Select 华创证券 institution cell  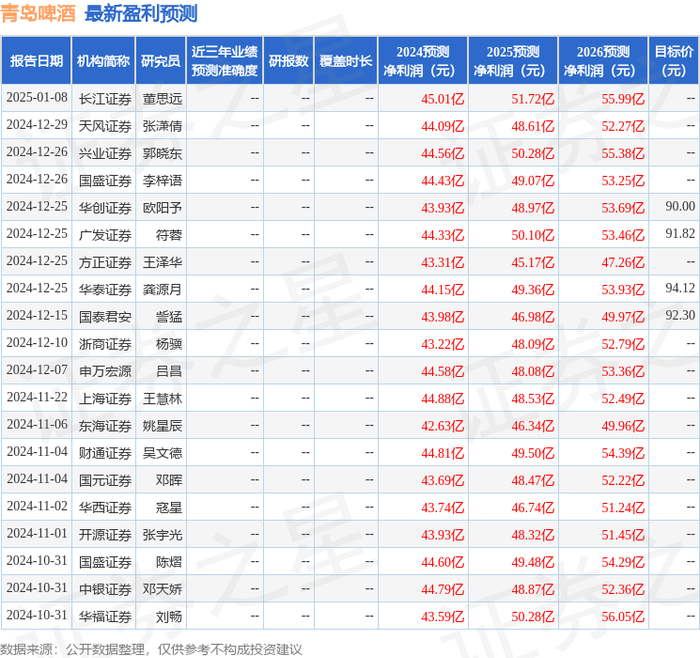coord(105,208)
